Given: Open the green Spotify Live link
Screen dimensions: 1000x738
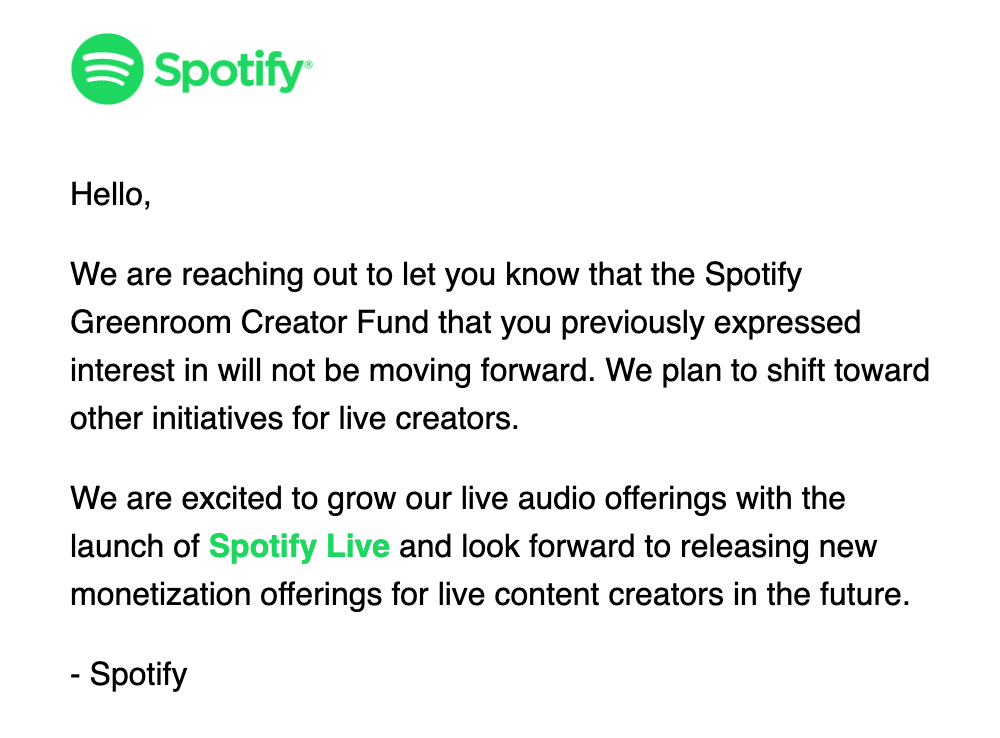Looking at the screenshot, I should click(299, 547).
